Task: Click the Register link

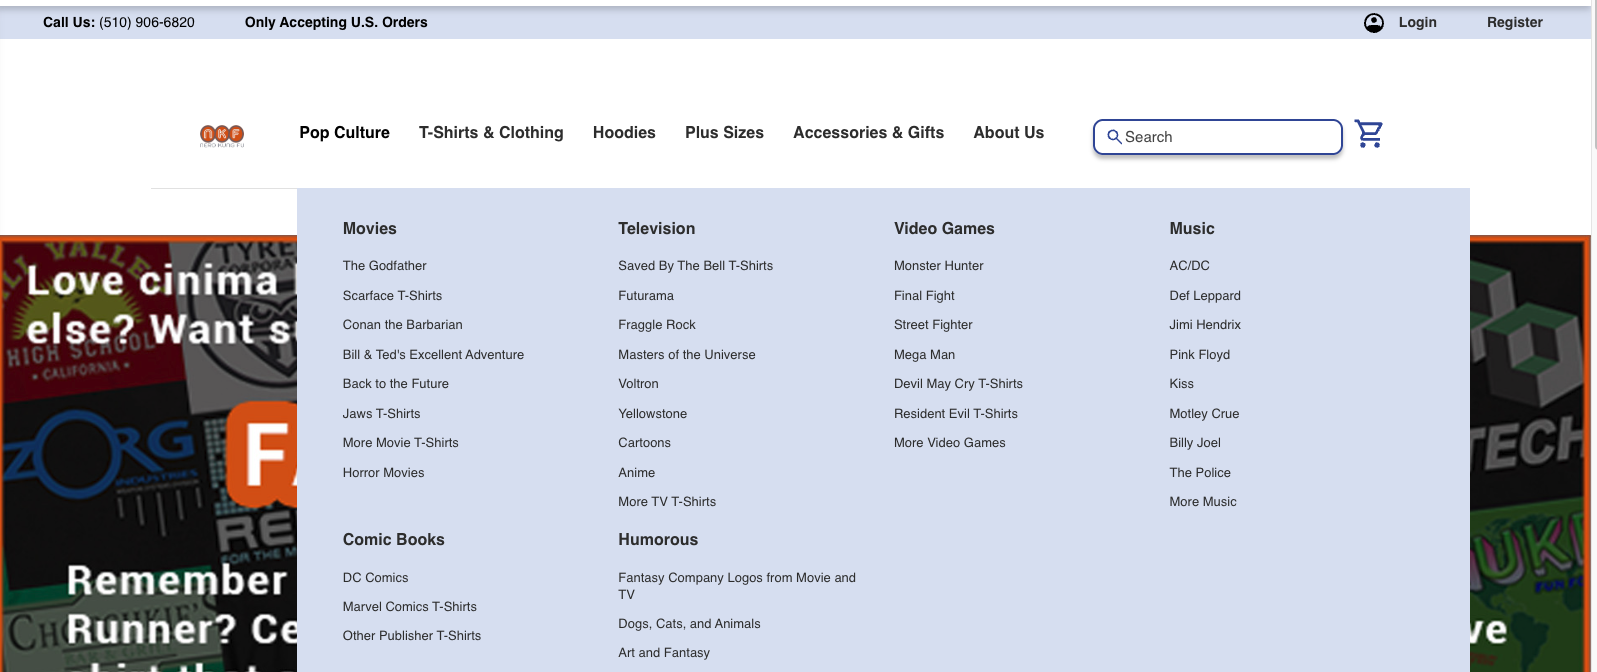Action: pyautogui.click(x=1514, y=22)
